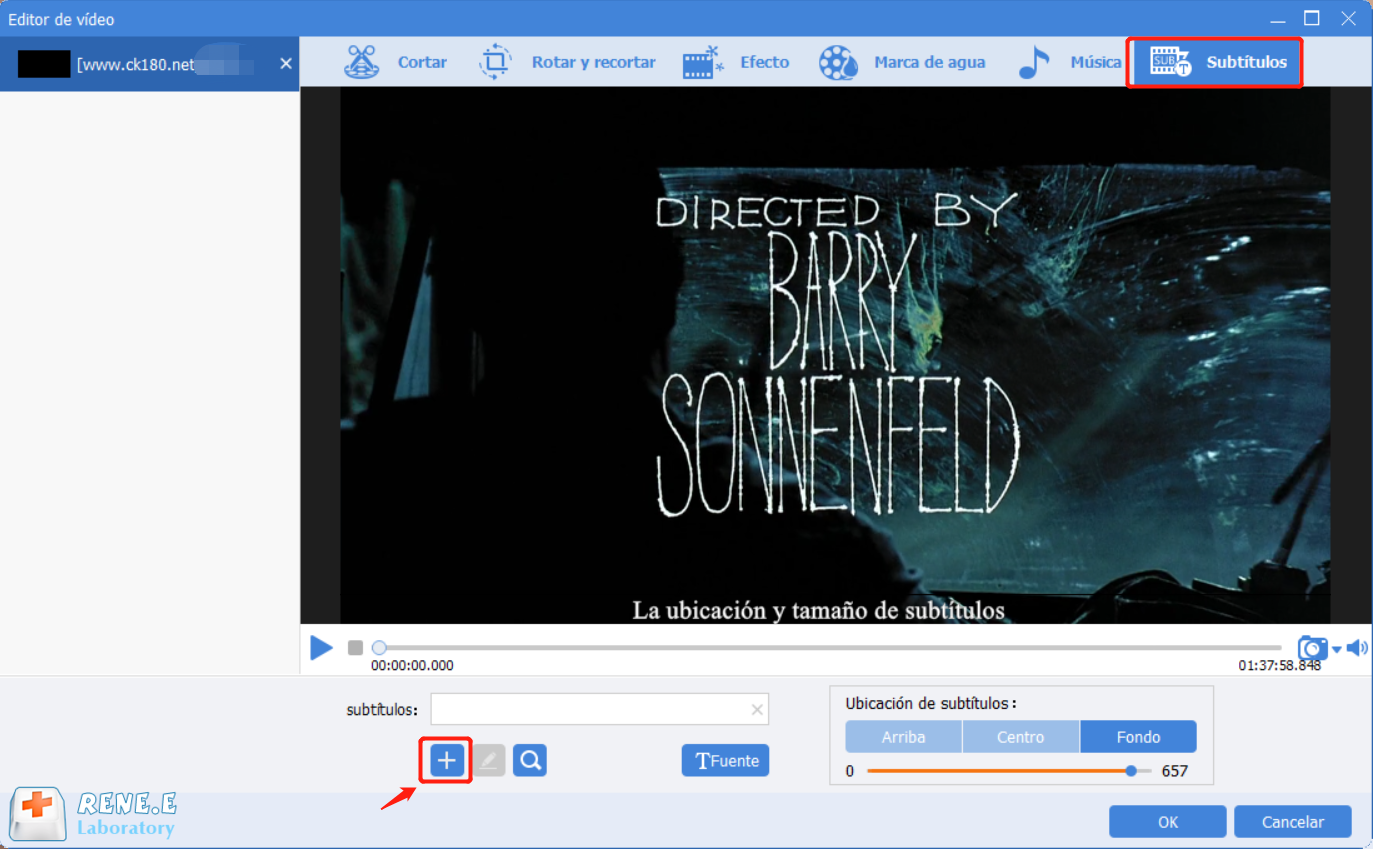Click the video preview area
This screenshot has height=849, width=1373.
(835, 355)
